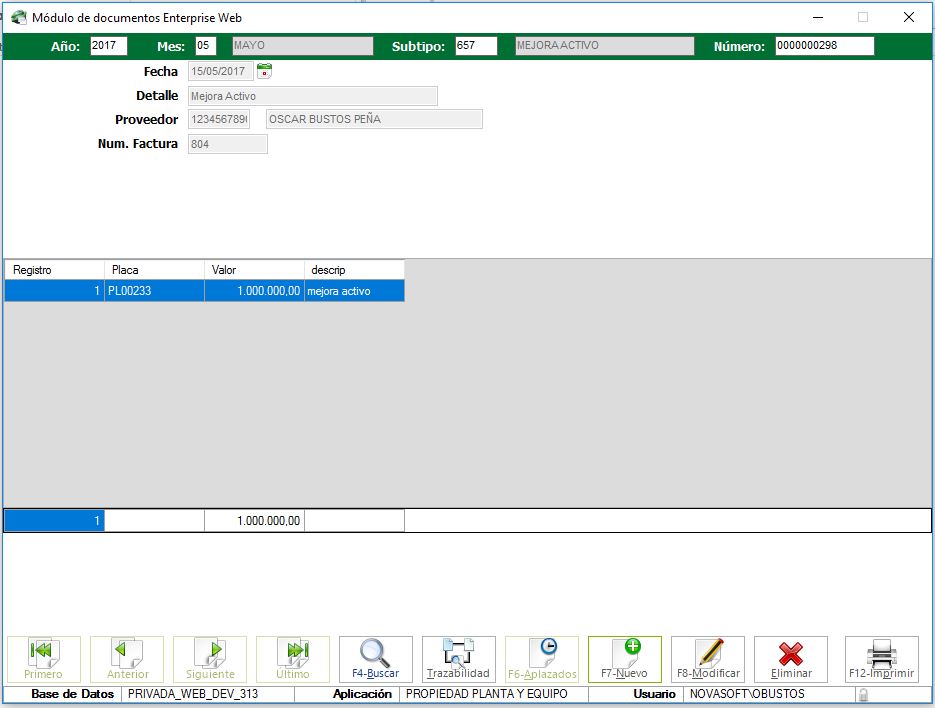Image resolution: width=935 pixels, height=708 pixels.
Task: Minimize the Módulo de documentos window
Action: [818, 17]
